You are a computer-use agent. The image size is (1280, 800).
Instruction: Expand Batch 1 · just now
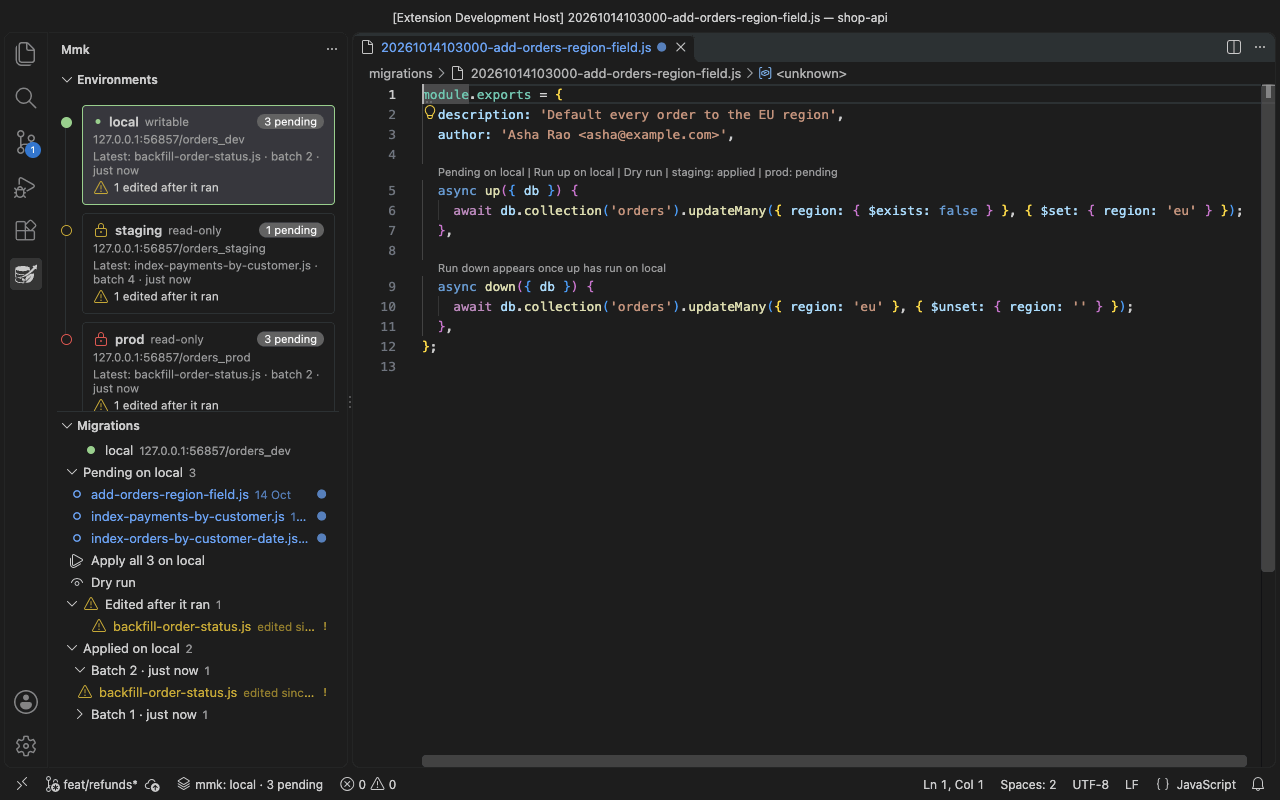[x=80, y=715]
